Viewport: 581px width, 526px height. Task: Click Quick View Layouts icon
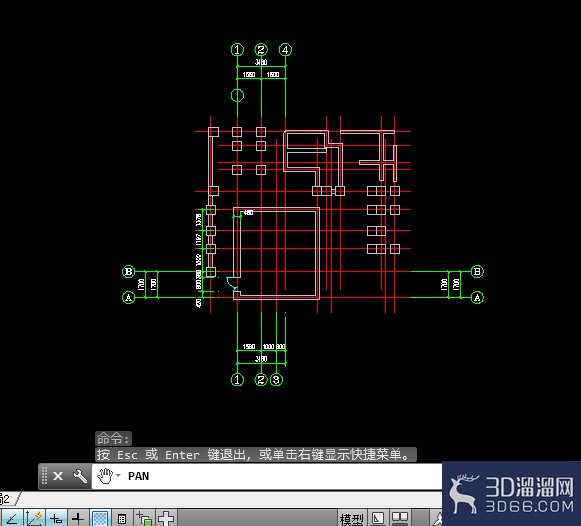378,519
